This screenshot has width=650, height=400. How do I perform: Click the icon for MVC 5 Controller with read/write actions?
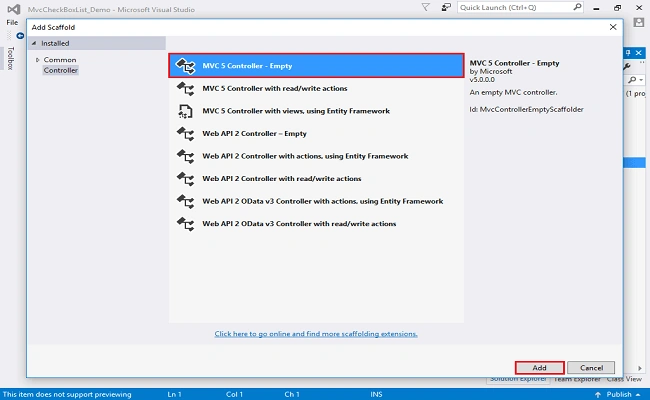[185, 89]
